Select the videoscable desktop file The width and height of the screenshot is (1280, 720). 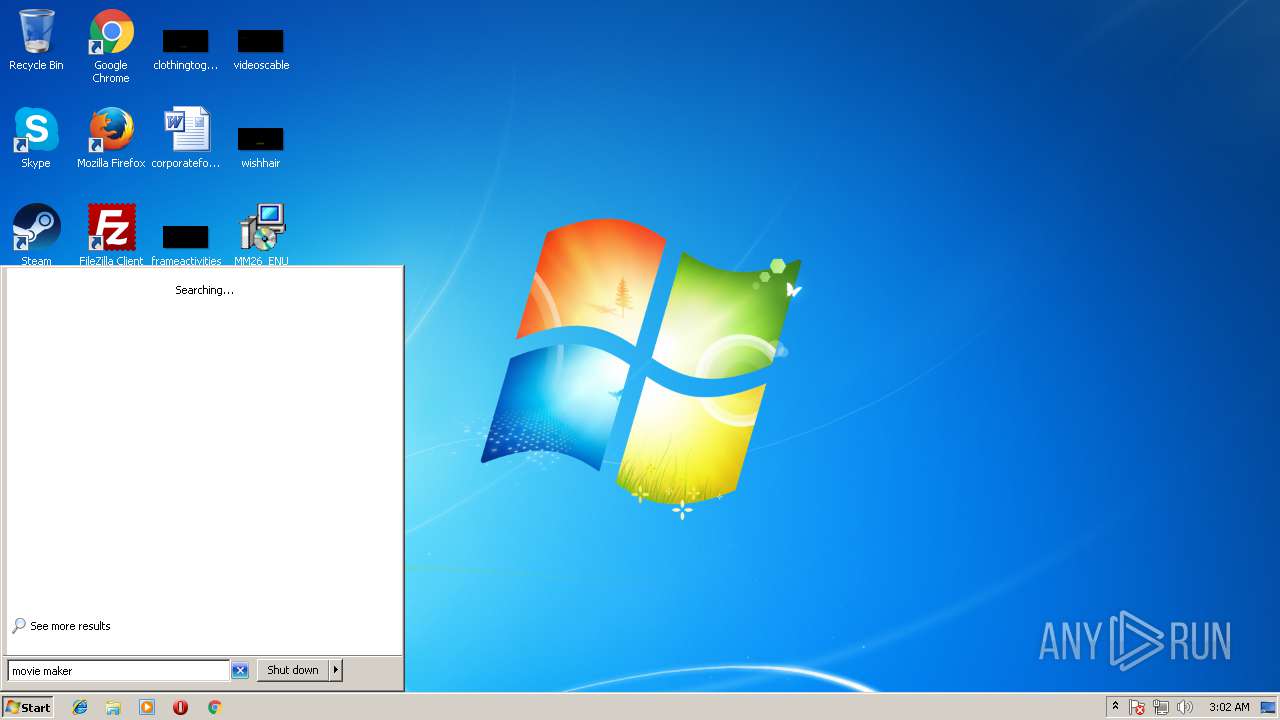(x=261, y=50)
